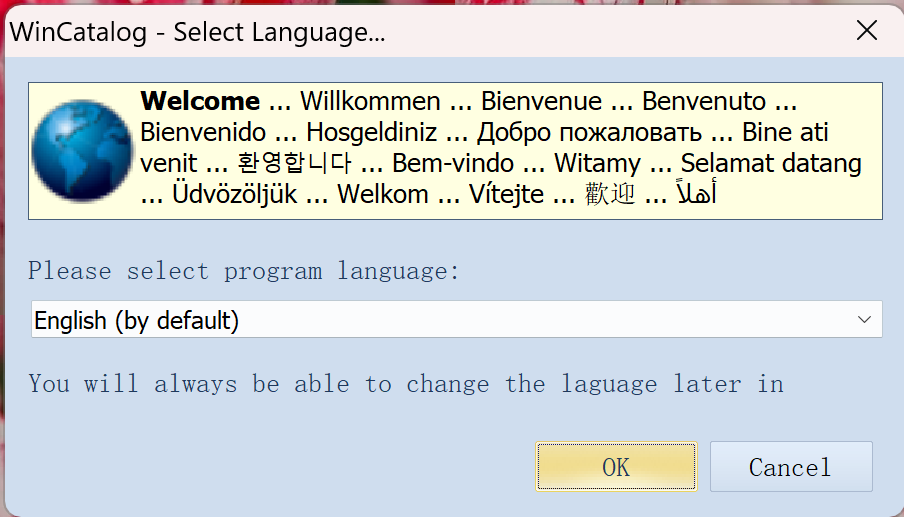This screenshot has height=517, width=904.
Task: Click the Italian 'Benvenuto' greeting
Action: (x=703, y=101)
